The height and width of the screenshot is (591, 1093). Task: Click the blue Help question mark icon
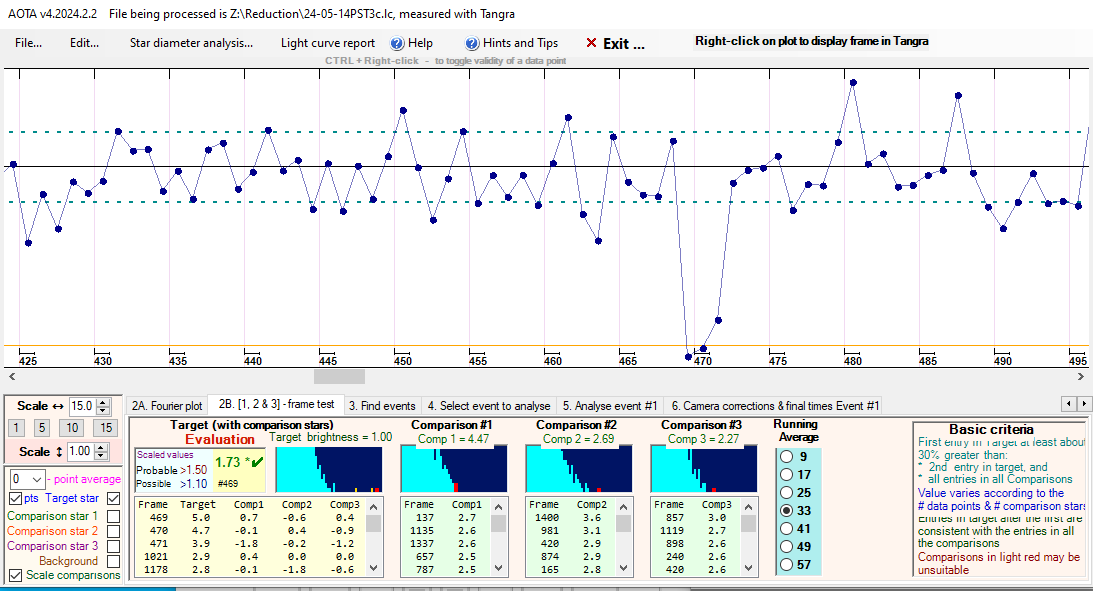point(397,43)
